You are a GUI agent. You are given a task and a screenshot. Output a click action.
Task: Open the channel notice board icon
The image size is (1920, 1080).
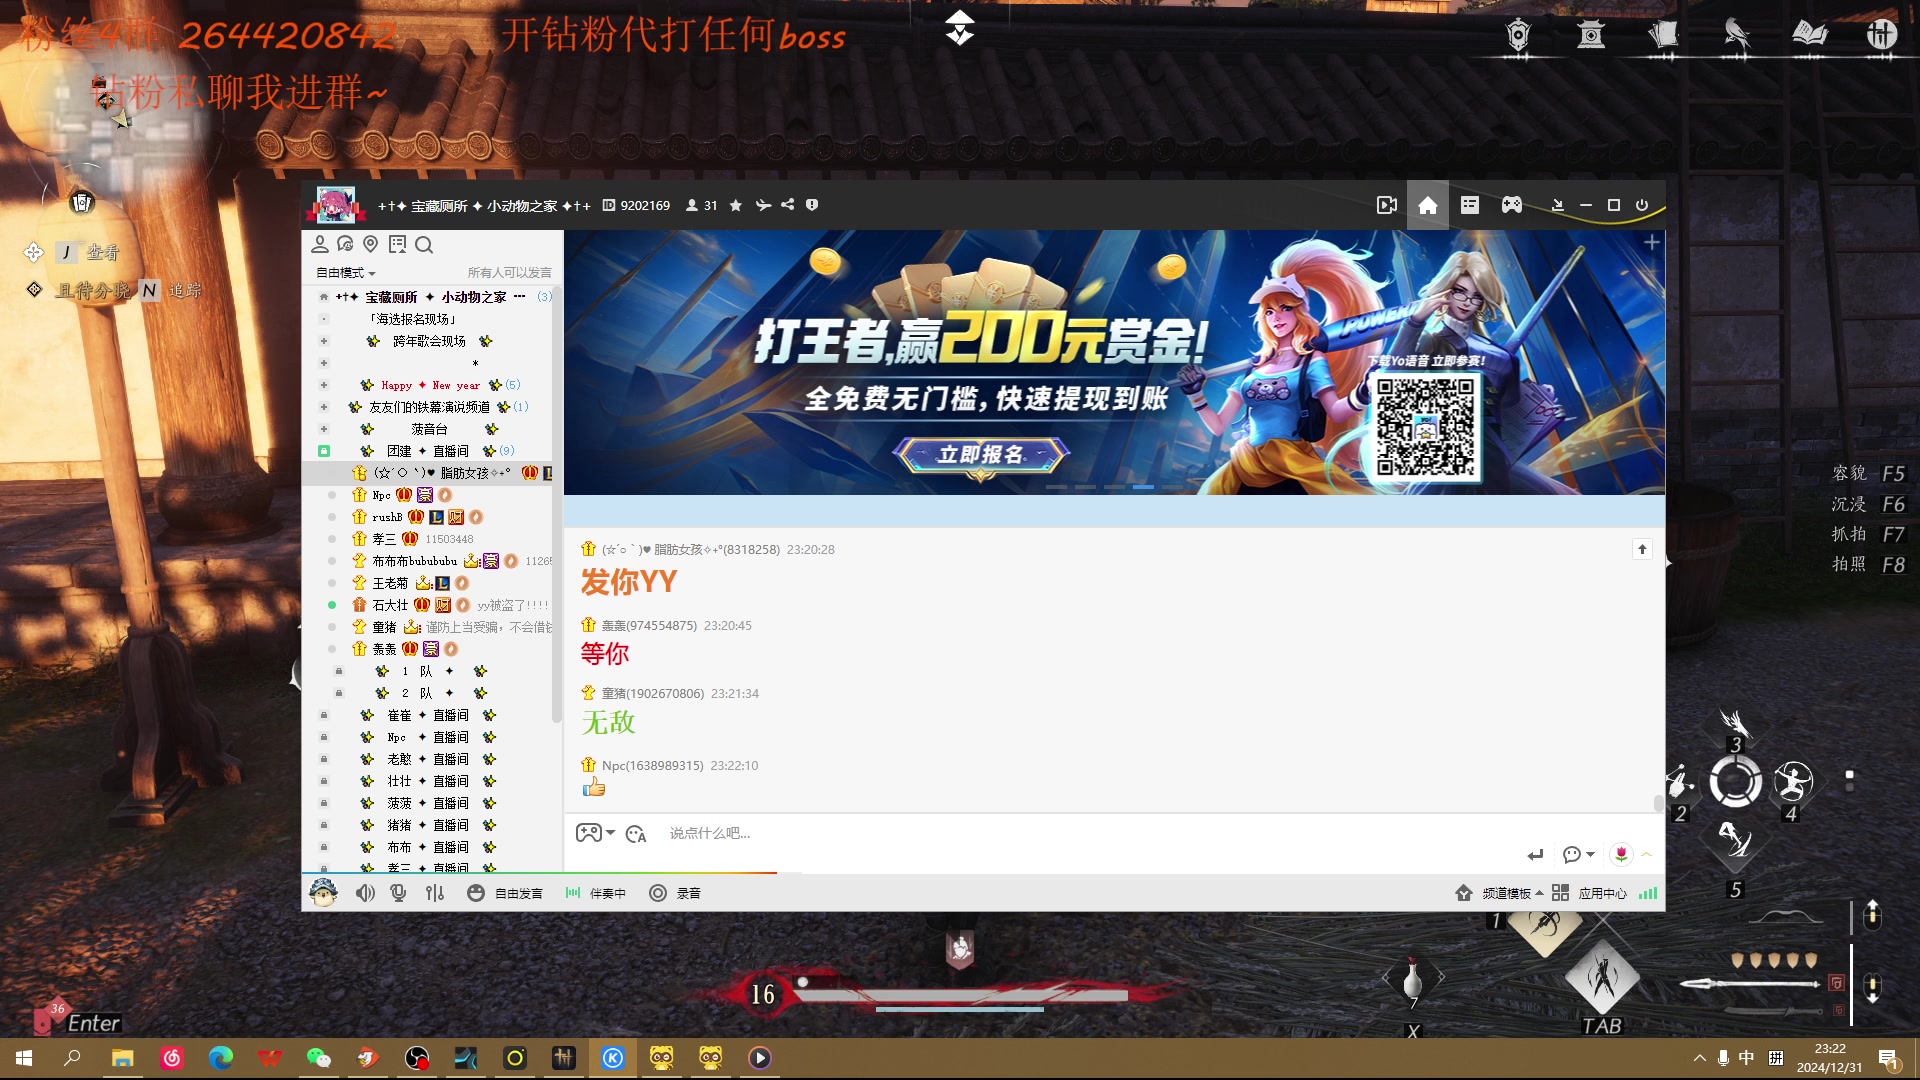397,244
